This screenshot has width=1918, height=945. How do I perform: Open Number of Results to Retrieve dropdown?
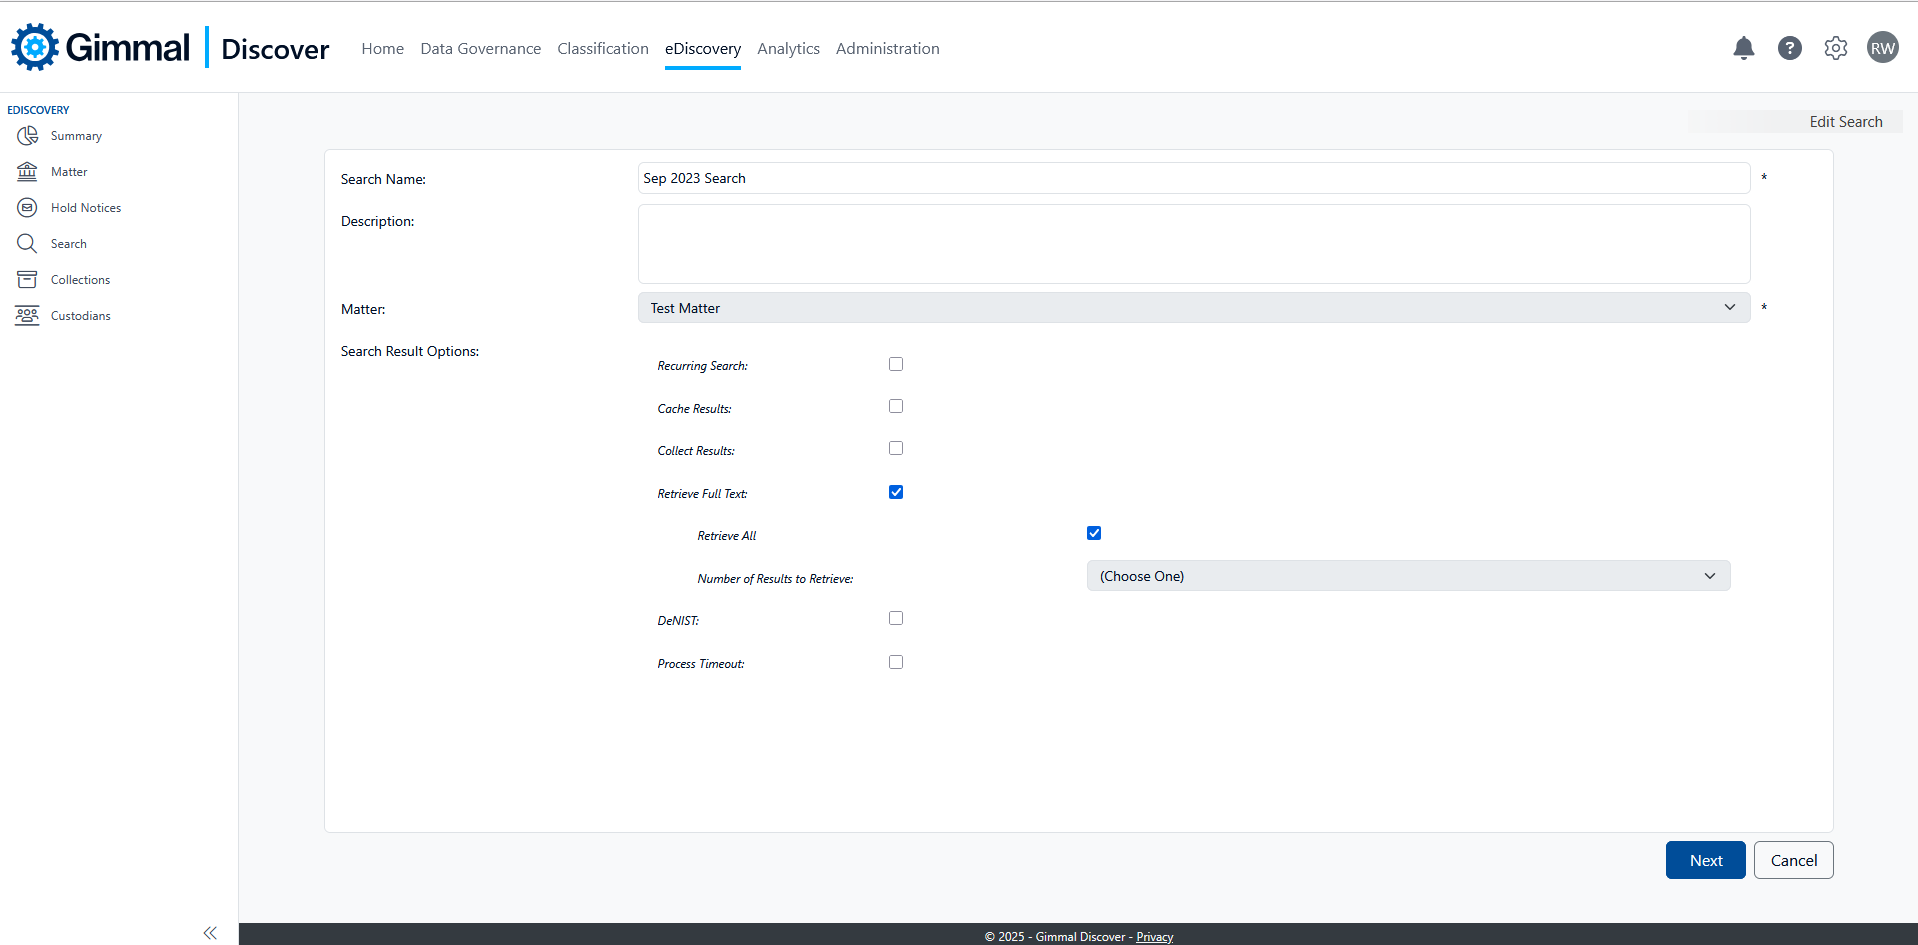coord(1407,576)
